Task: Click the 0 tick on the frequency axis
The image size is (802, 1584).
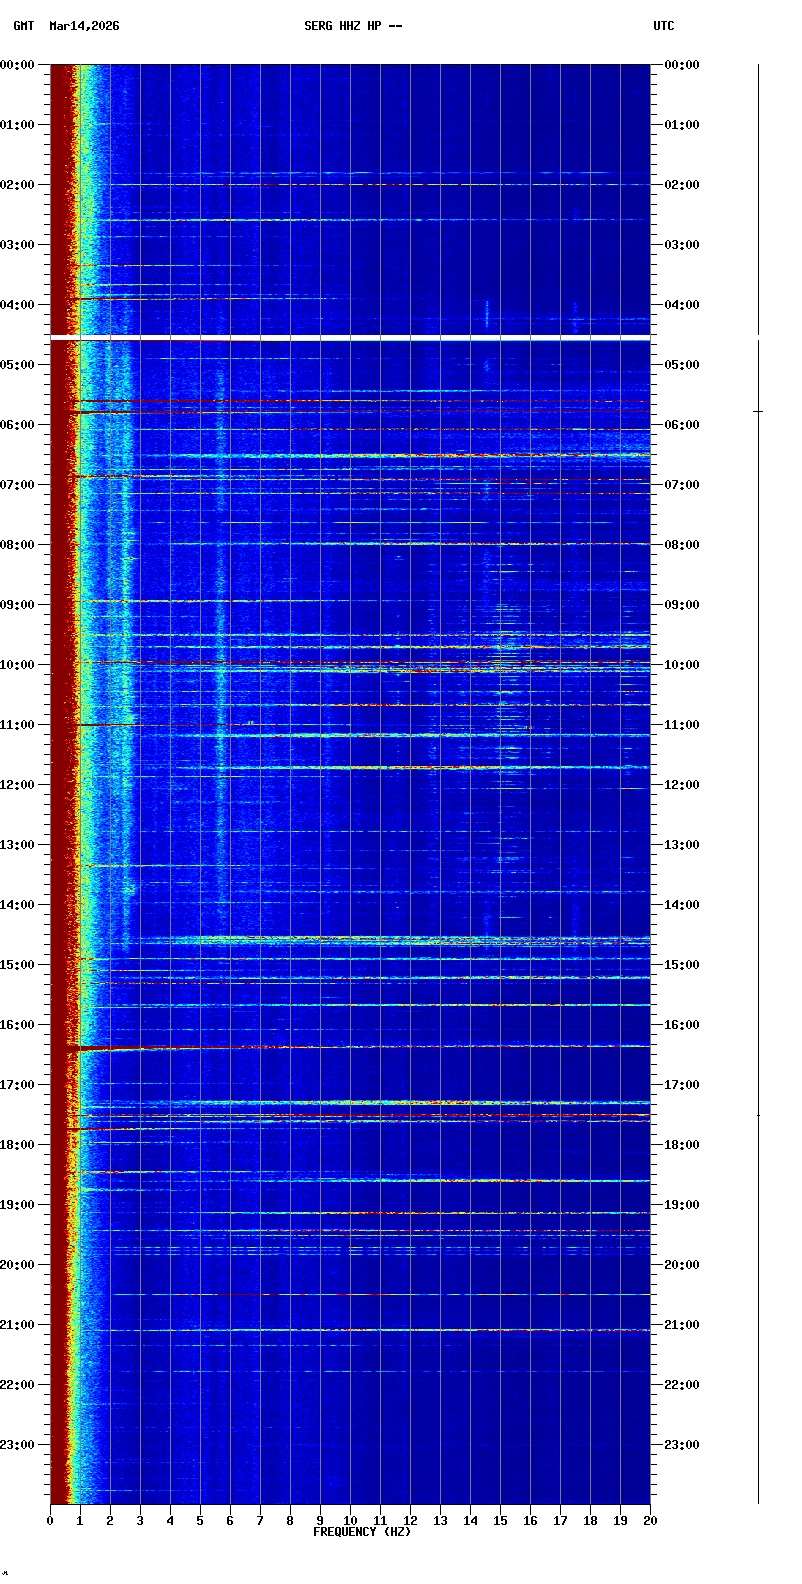Action: tap(50, 1521)
